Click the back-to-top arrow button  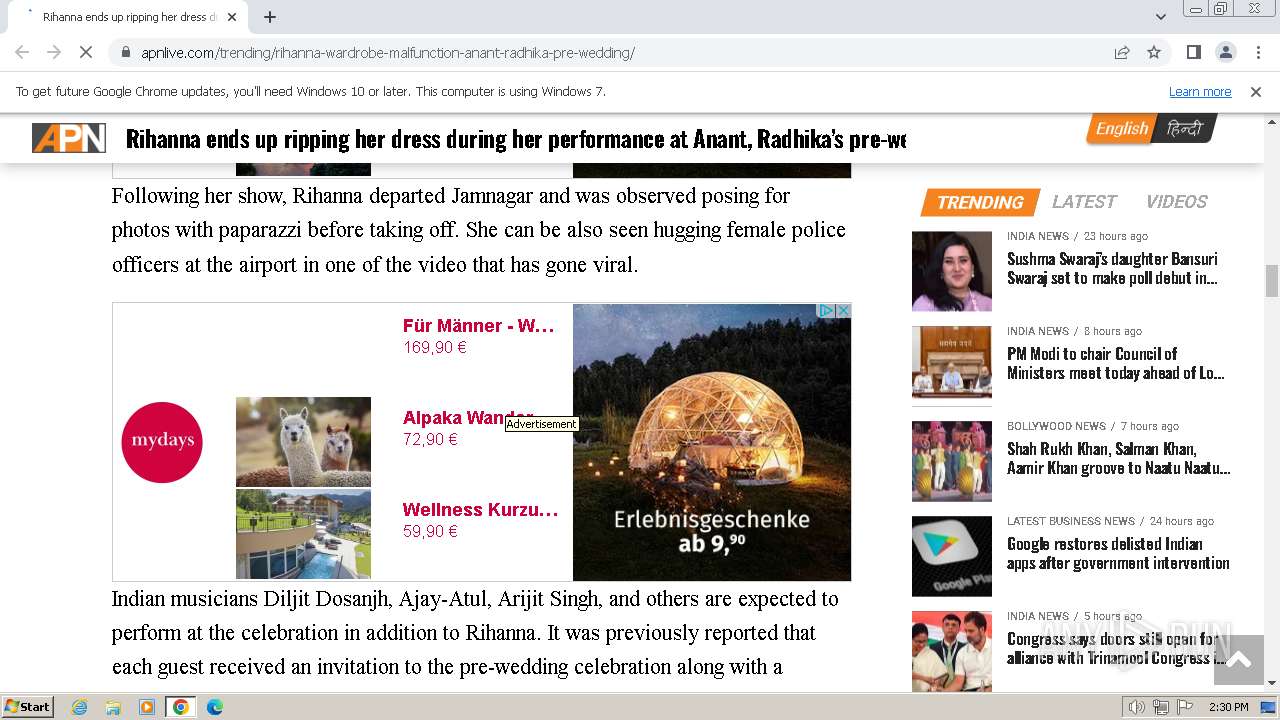pyautogui.click(x=1239, y=660)
